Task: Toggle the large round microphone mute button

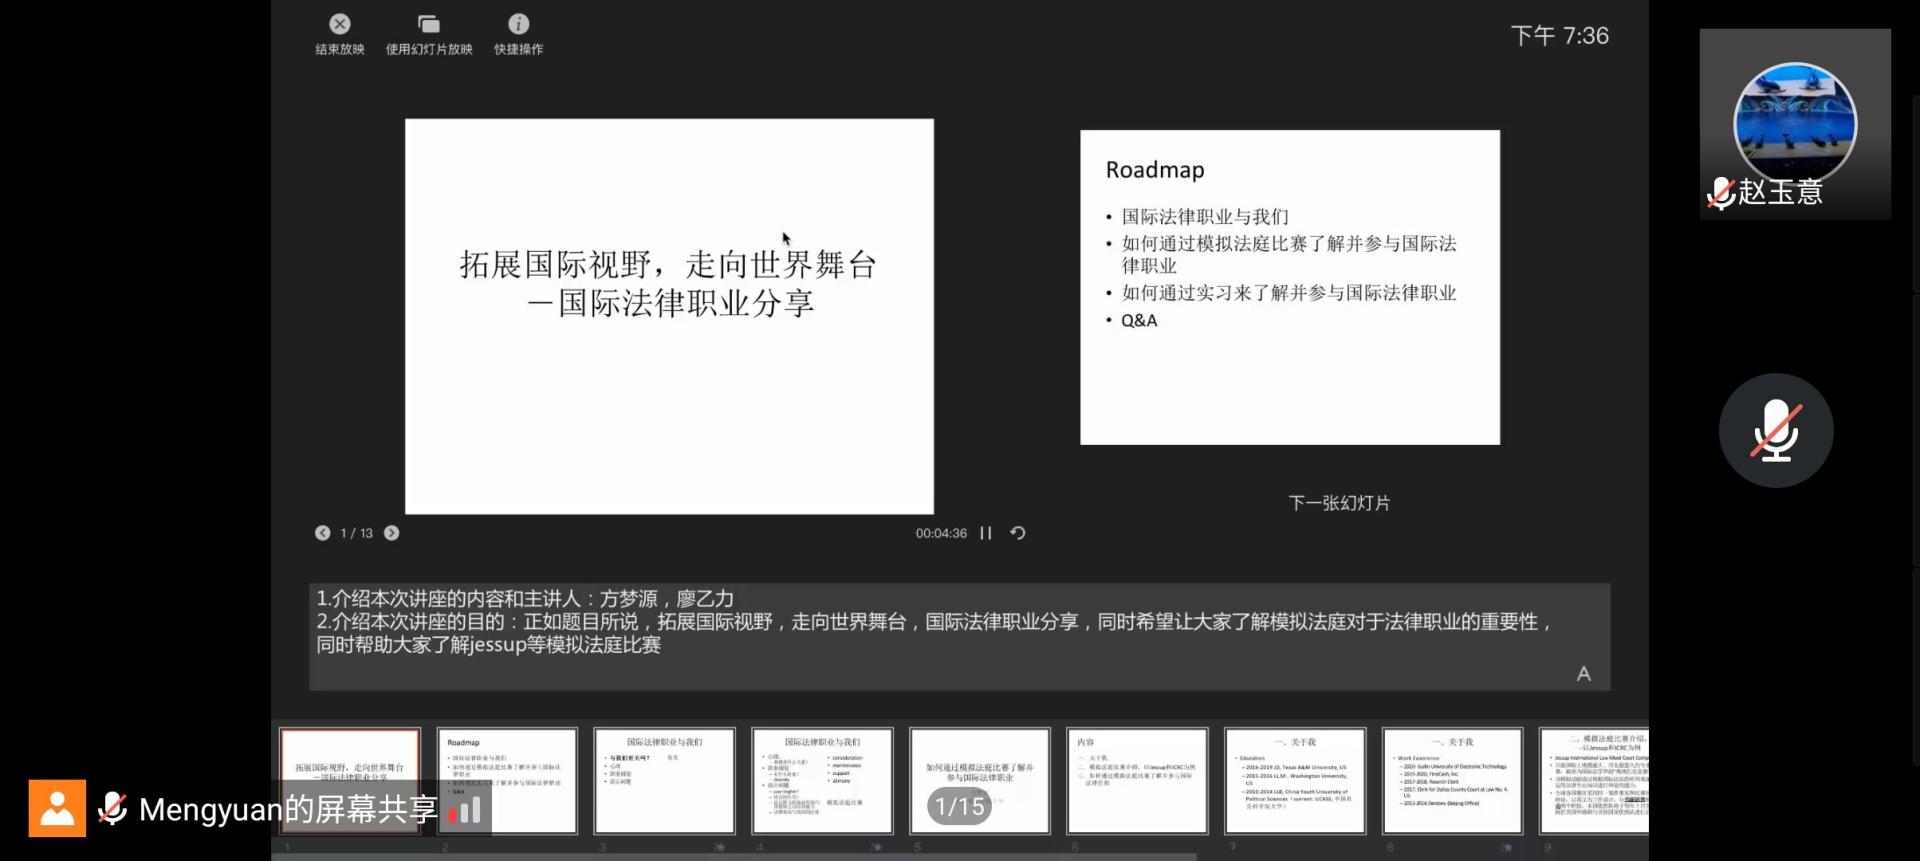Action: point(1775,431)
